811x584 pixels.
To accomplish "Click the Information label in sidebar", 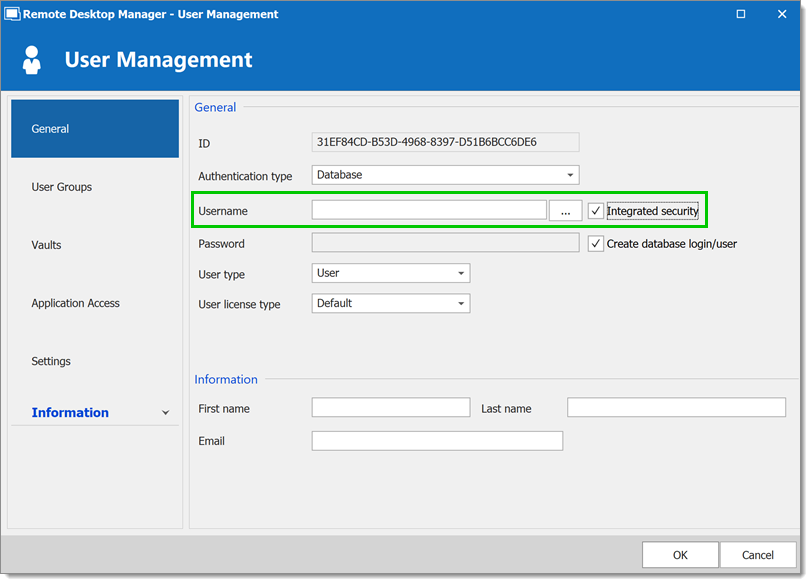I will point(70,413).
